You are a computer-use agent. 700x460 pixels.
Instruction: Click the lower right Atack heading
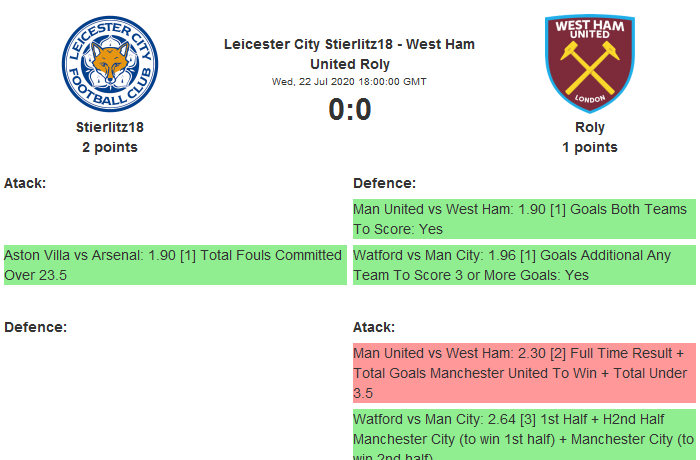coord(374,327)
